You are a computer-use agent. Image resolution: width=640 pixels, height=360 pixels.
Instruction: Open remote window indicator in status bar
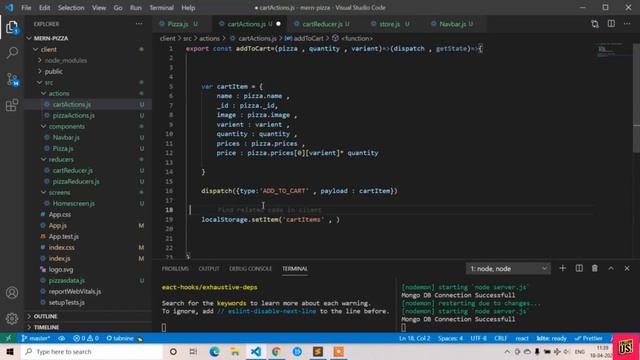[x=8, y=338]
